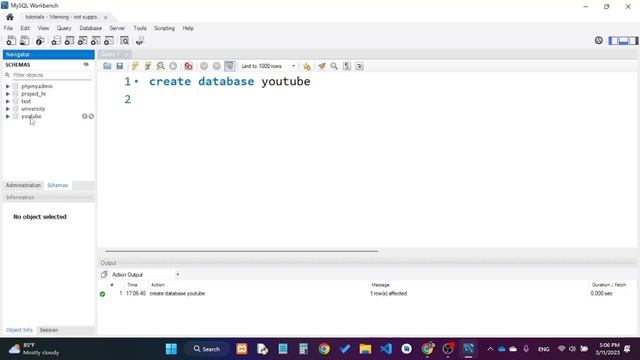Execute the query with the lightning bolt
Screen dimensions: 640x360
click(x=135, y=66)
